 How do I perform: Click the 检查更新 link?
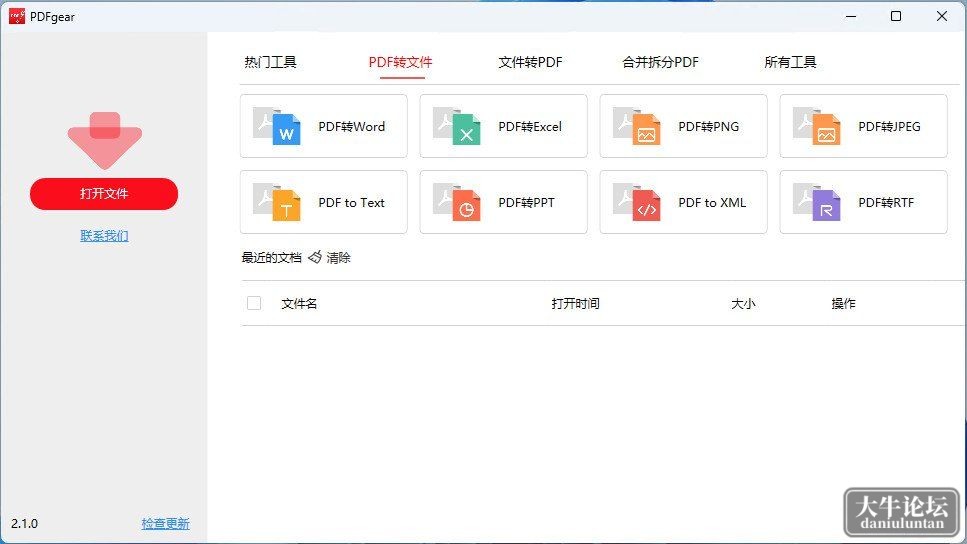tap(165, 524)
